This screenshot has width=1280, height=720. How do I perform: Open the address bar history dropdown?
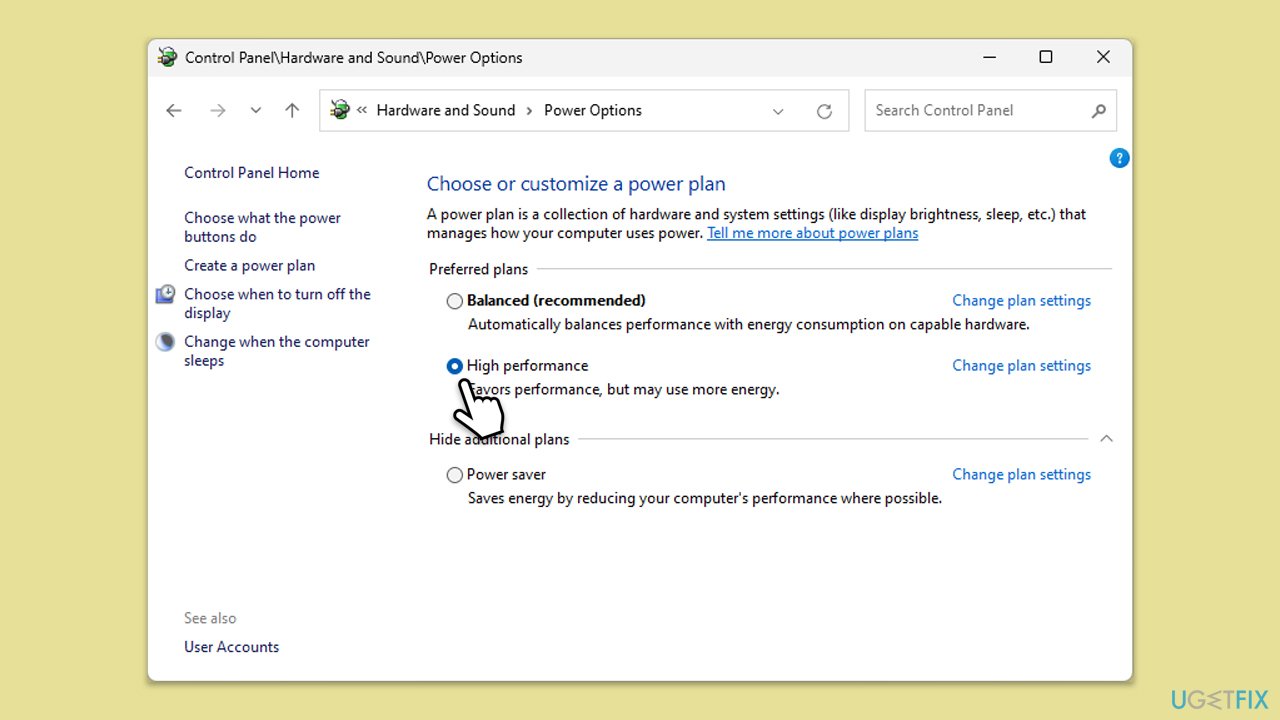click(x=778, y=111)
